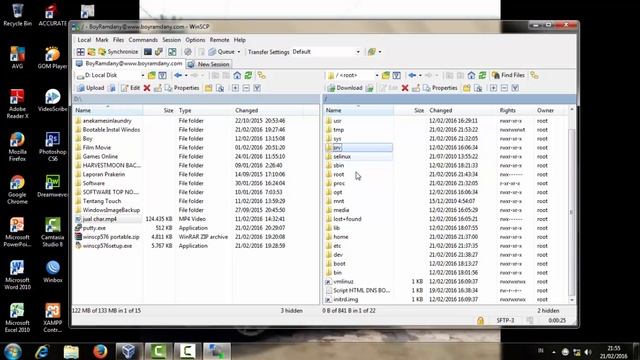Expand the Queue dropdown arrow
This screenshot has height=360, width=640.
(239, 52)
